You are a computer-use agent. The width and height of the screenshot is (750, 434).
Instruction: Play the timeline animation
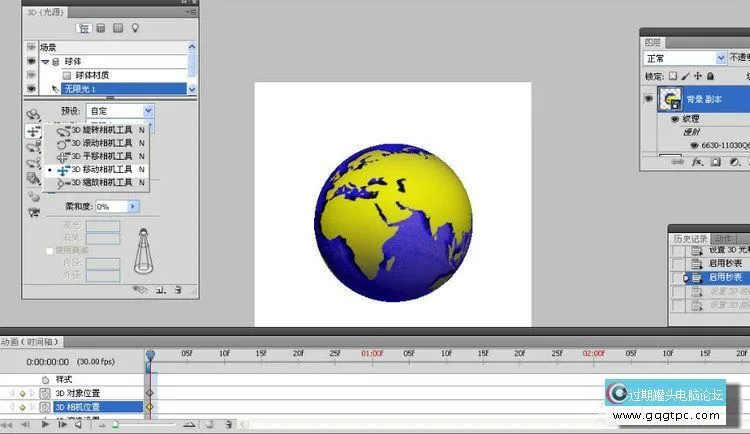[x=45, y=424]
